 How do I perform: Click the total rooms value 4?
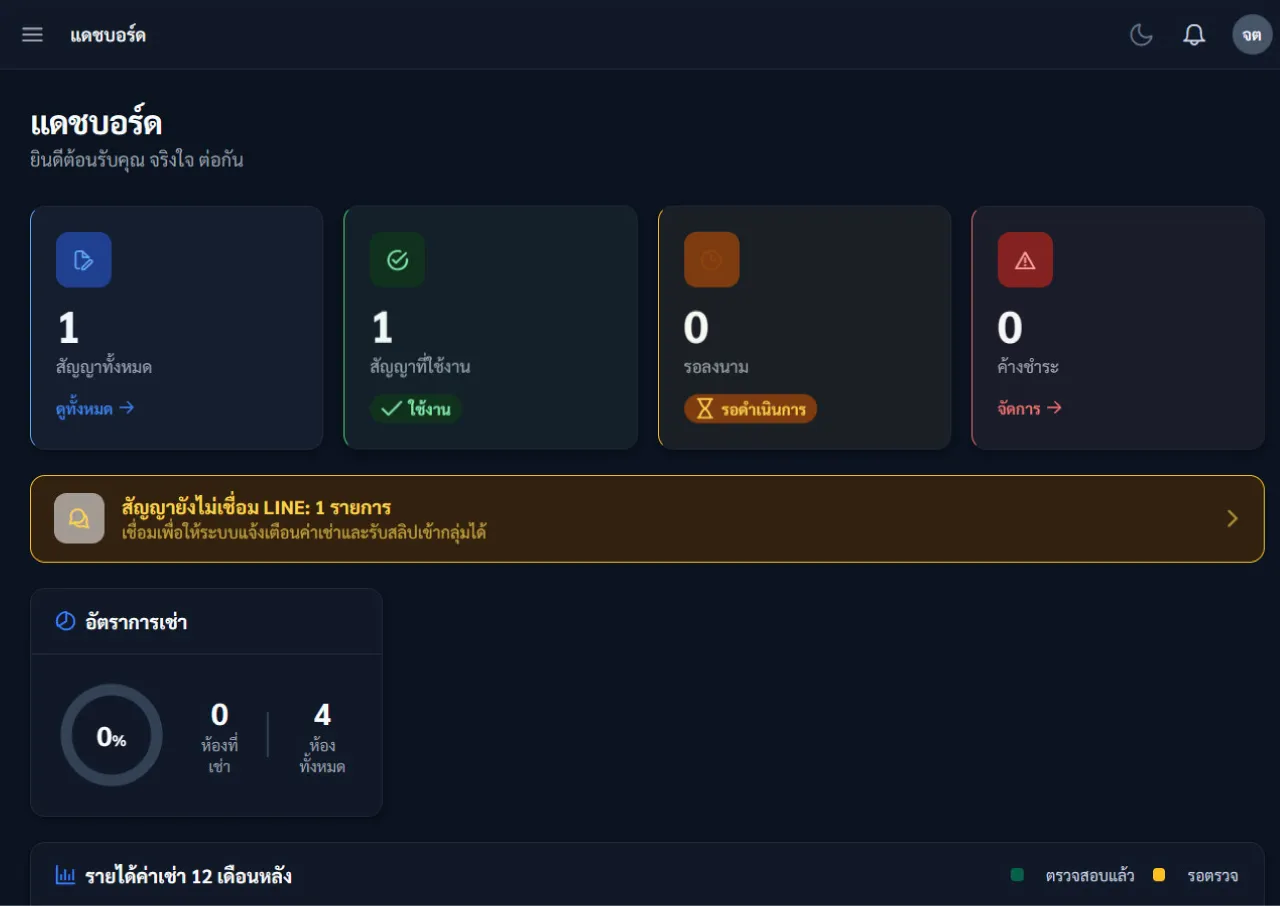point(322,714)
